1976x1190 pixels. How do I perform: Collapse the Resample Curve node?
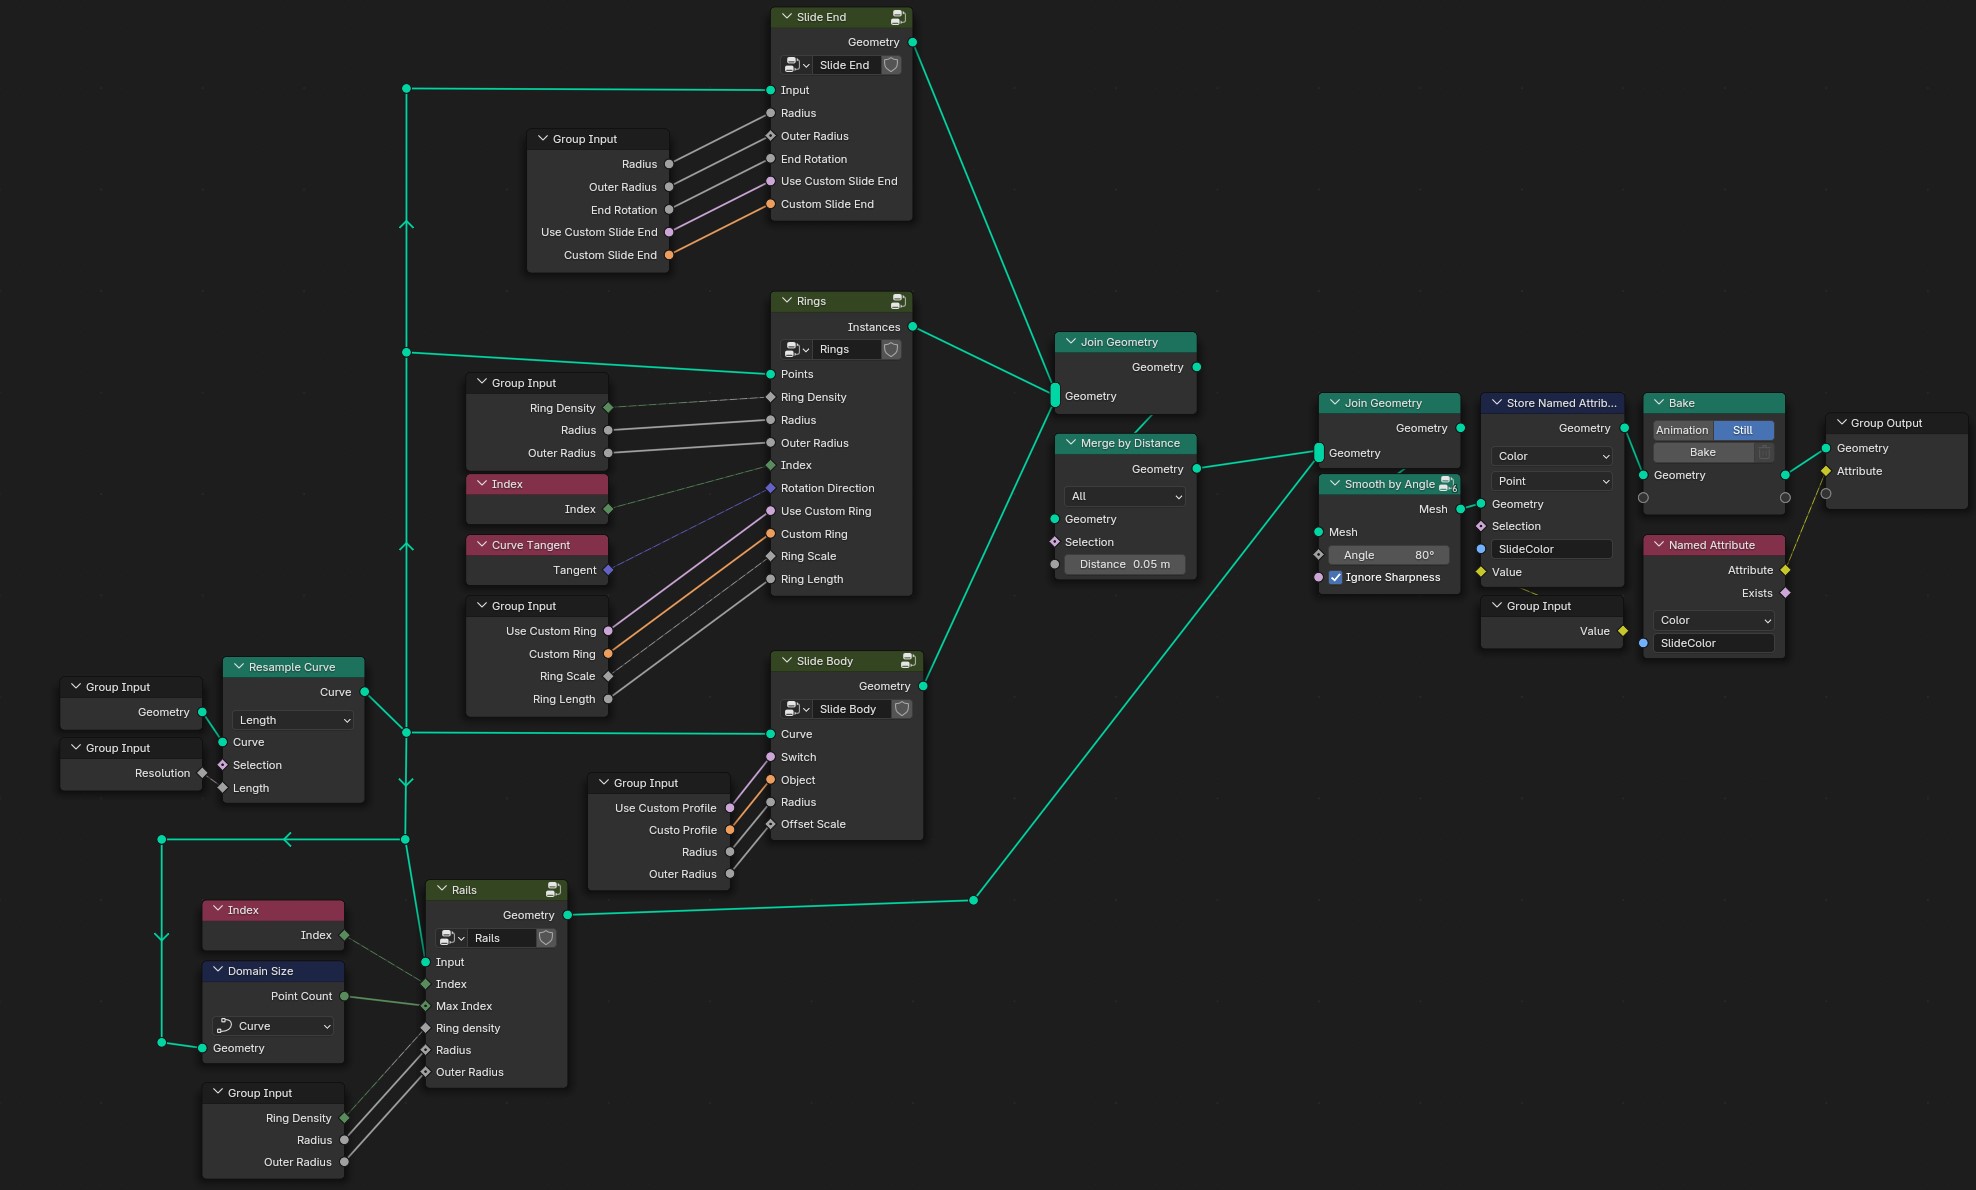[238, 667]
